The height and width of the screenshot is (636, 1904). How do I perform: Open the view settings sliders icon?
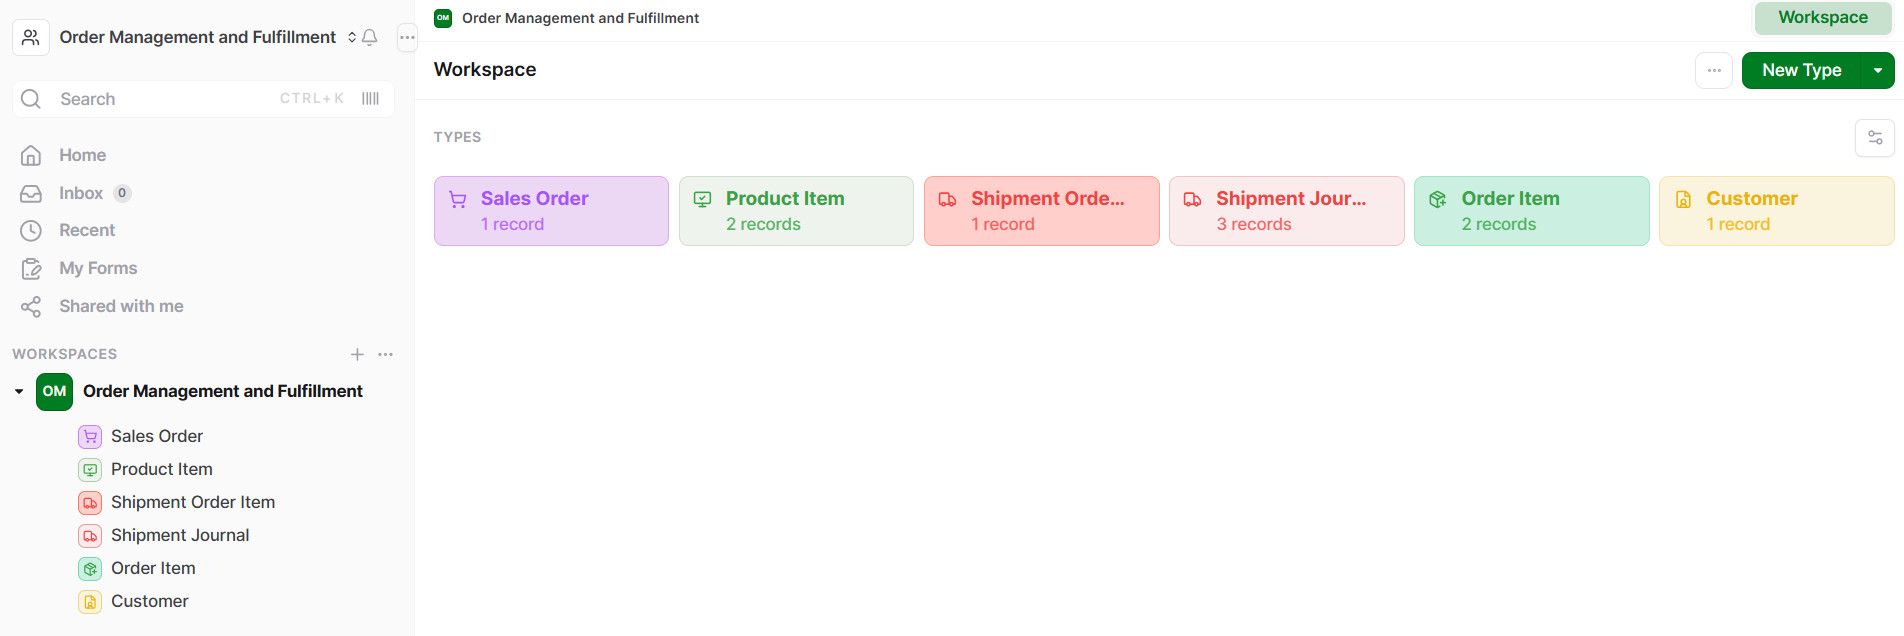pos(1874,138)
